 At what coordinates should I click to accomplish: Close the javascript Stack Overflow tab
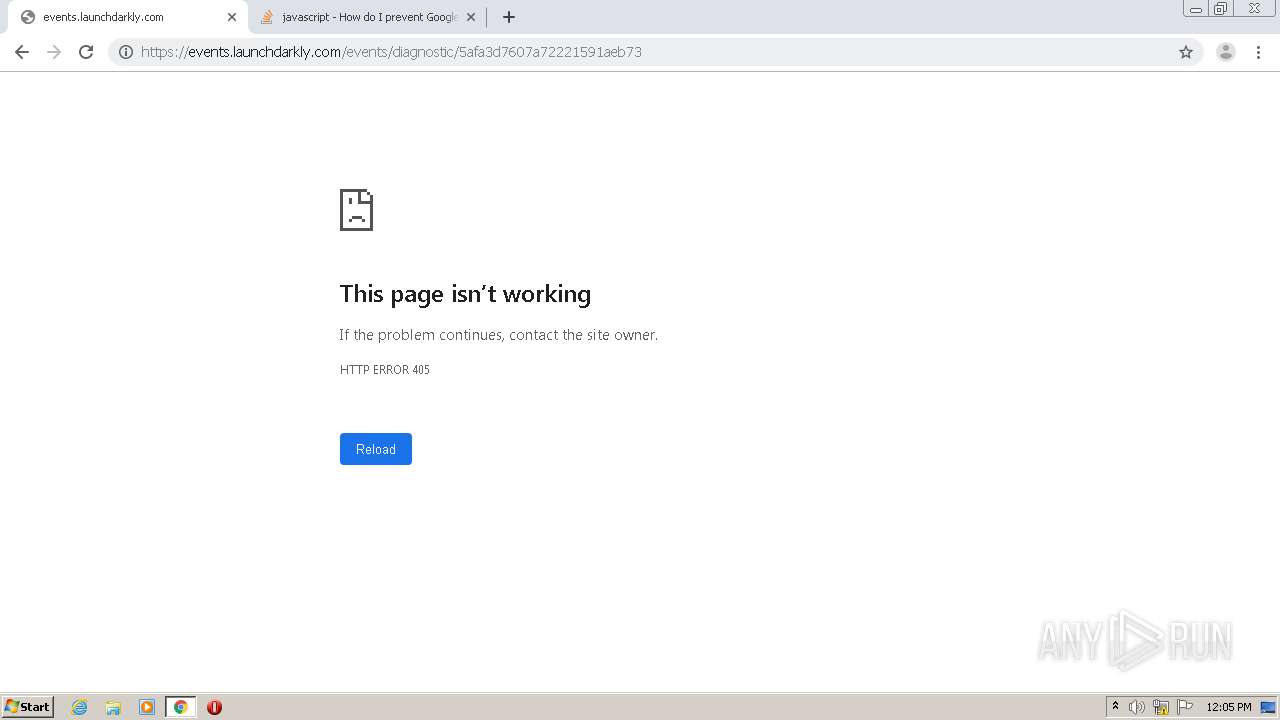pyautogui.click(x=471, y=17)
